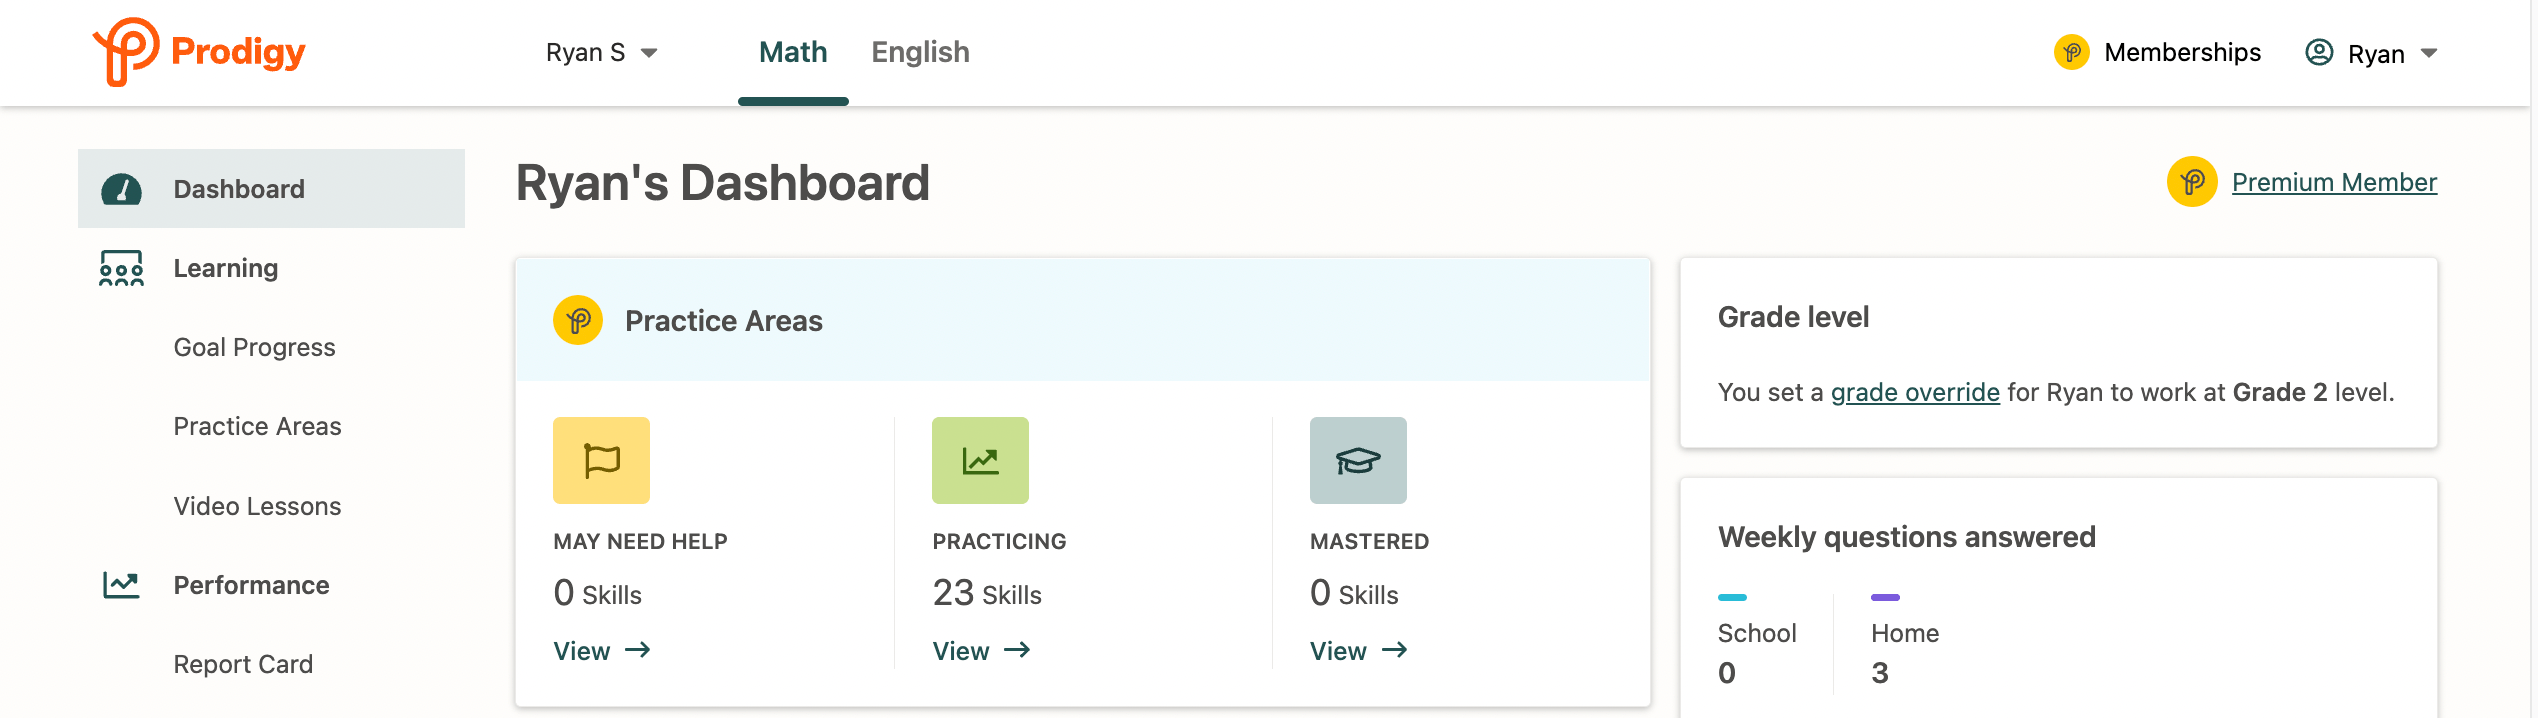Click the Memberships coin icon in header
Image resolution: width=2538 pixels, height=718 pixels.
click(x=2071, y=52)
